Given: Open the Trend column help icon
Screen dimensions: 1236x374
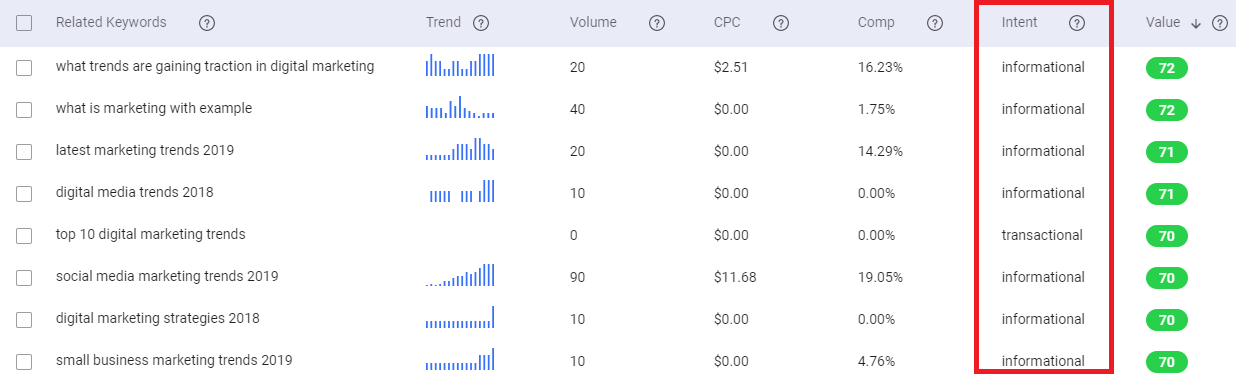Looking at the screenshot, I should [x=481, y=23].
